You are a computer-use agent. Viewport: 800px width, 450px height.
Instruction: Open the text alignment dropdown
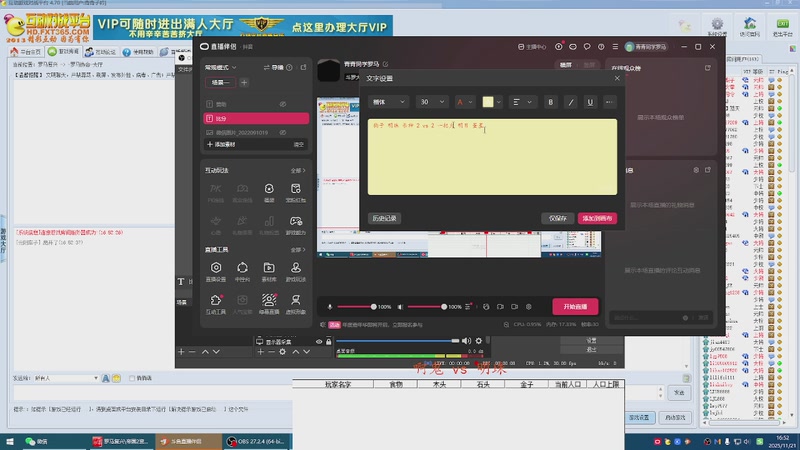pyautogui.click(x=522, y=102)
